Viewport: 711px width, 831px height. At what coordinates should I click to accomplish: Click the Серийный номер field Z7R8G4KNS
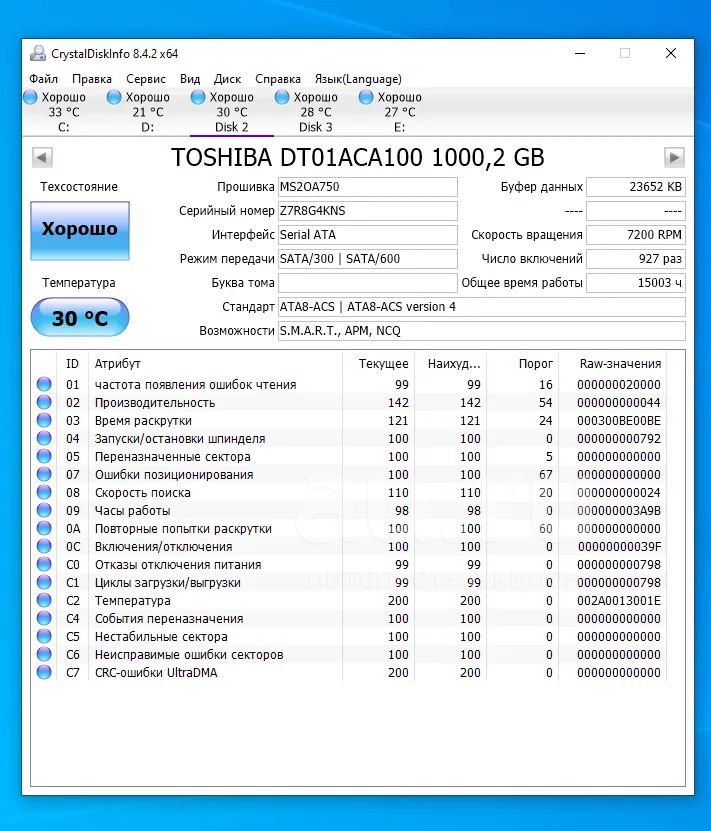click(368, 211)
